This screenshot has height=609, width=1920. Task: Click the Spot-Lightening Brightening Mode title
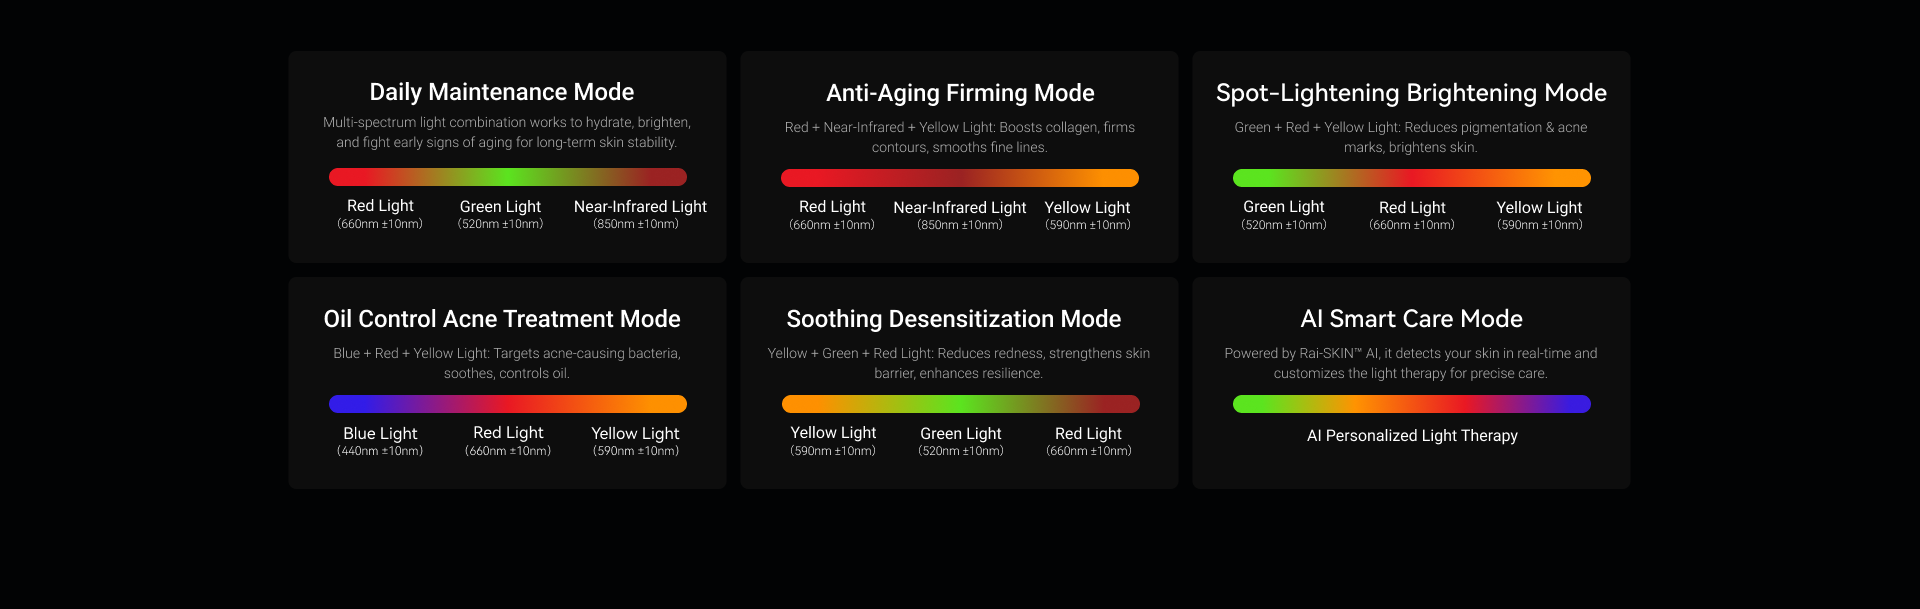click(x=1411, y=93)
